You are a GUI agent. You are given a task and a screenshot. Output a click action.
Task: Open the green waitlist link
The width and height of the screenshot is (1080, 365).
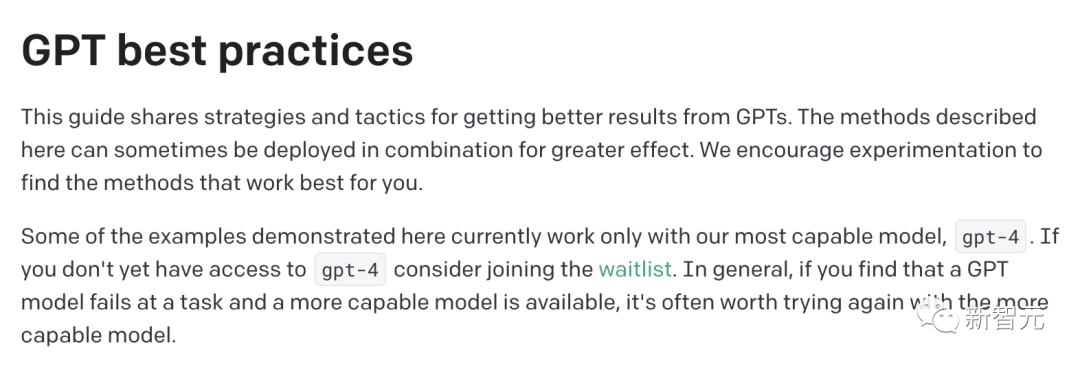(634, 269)
